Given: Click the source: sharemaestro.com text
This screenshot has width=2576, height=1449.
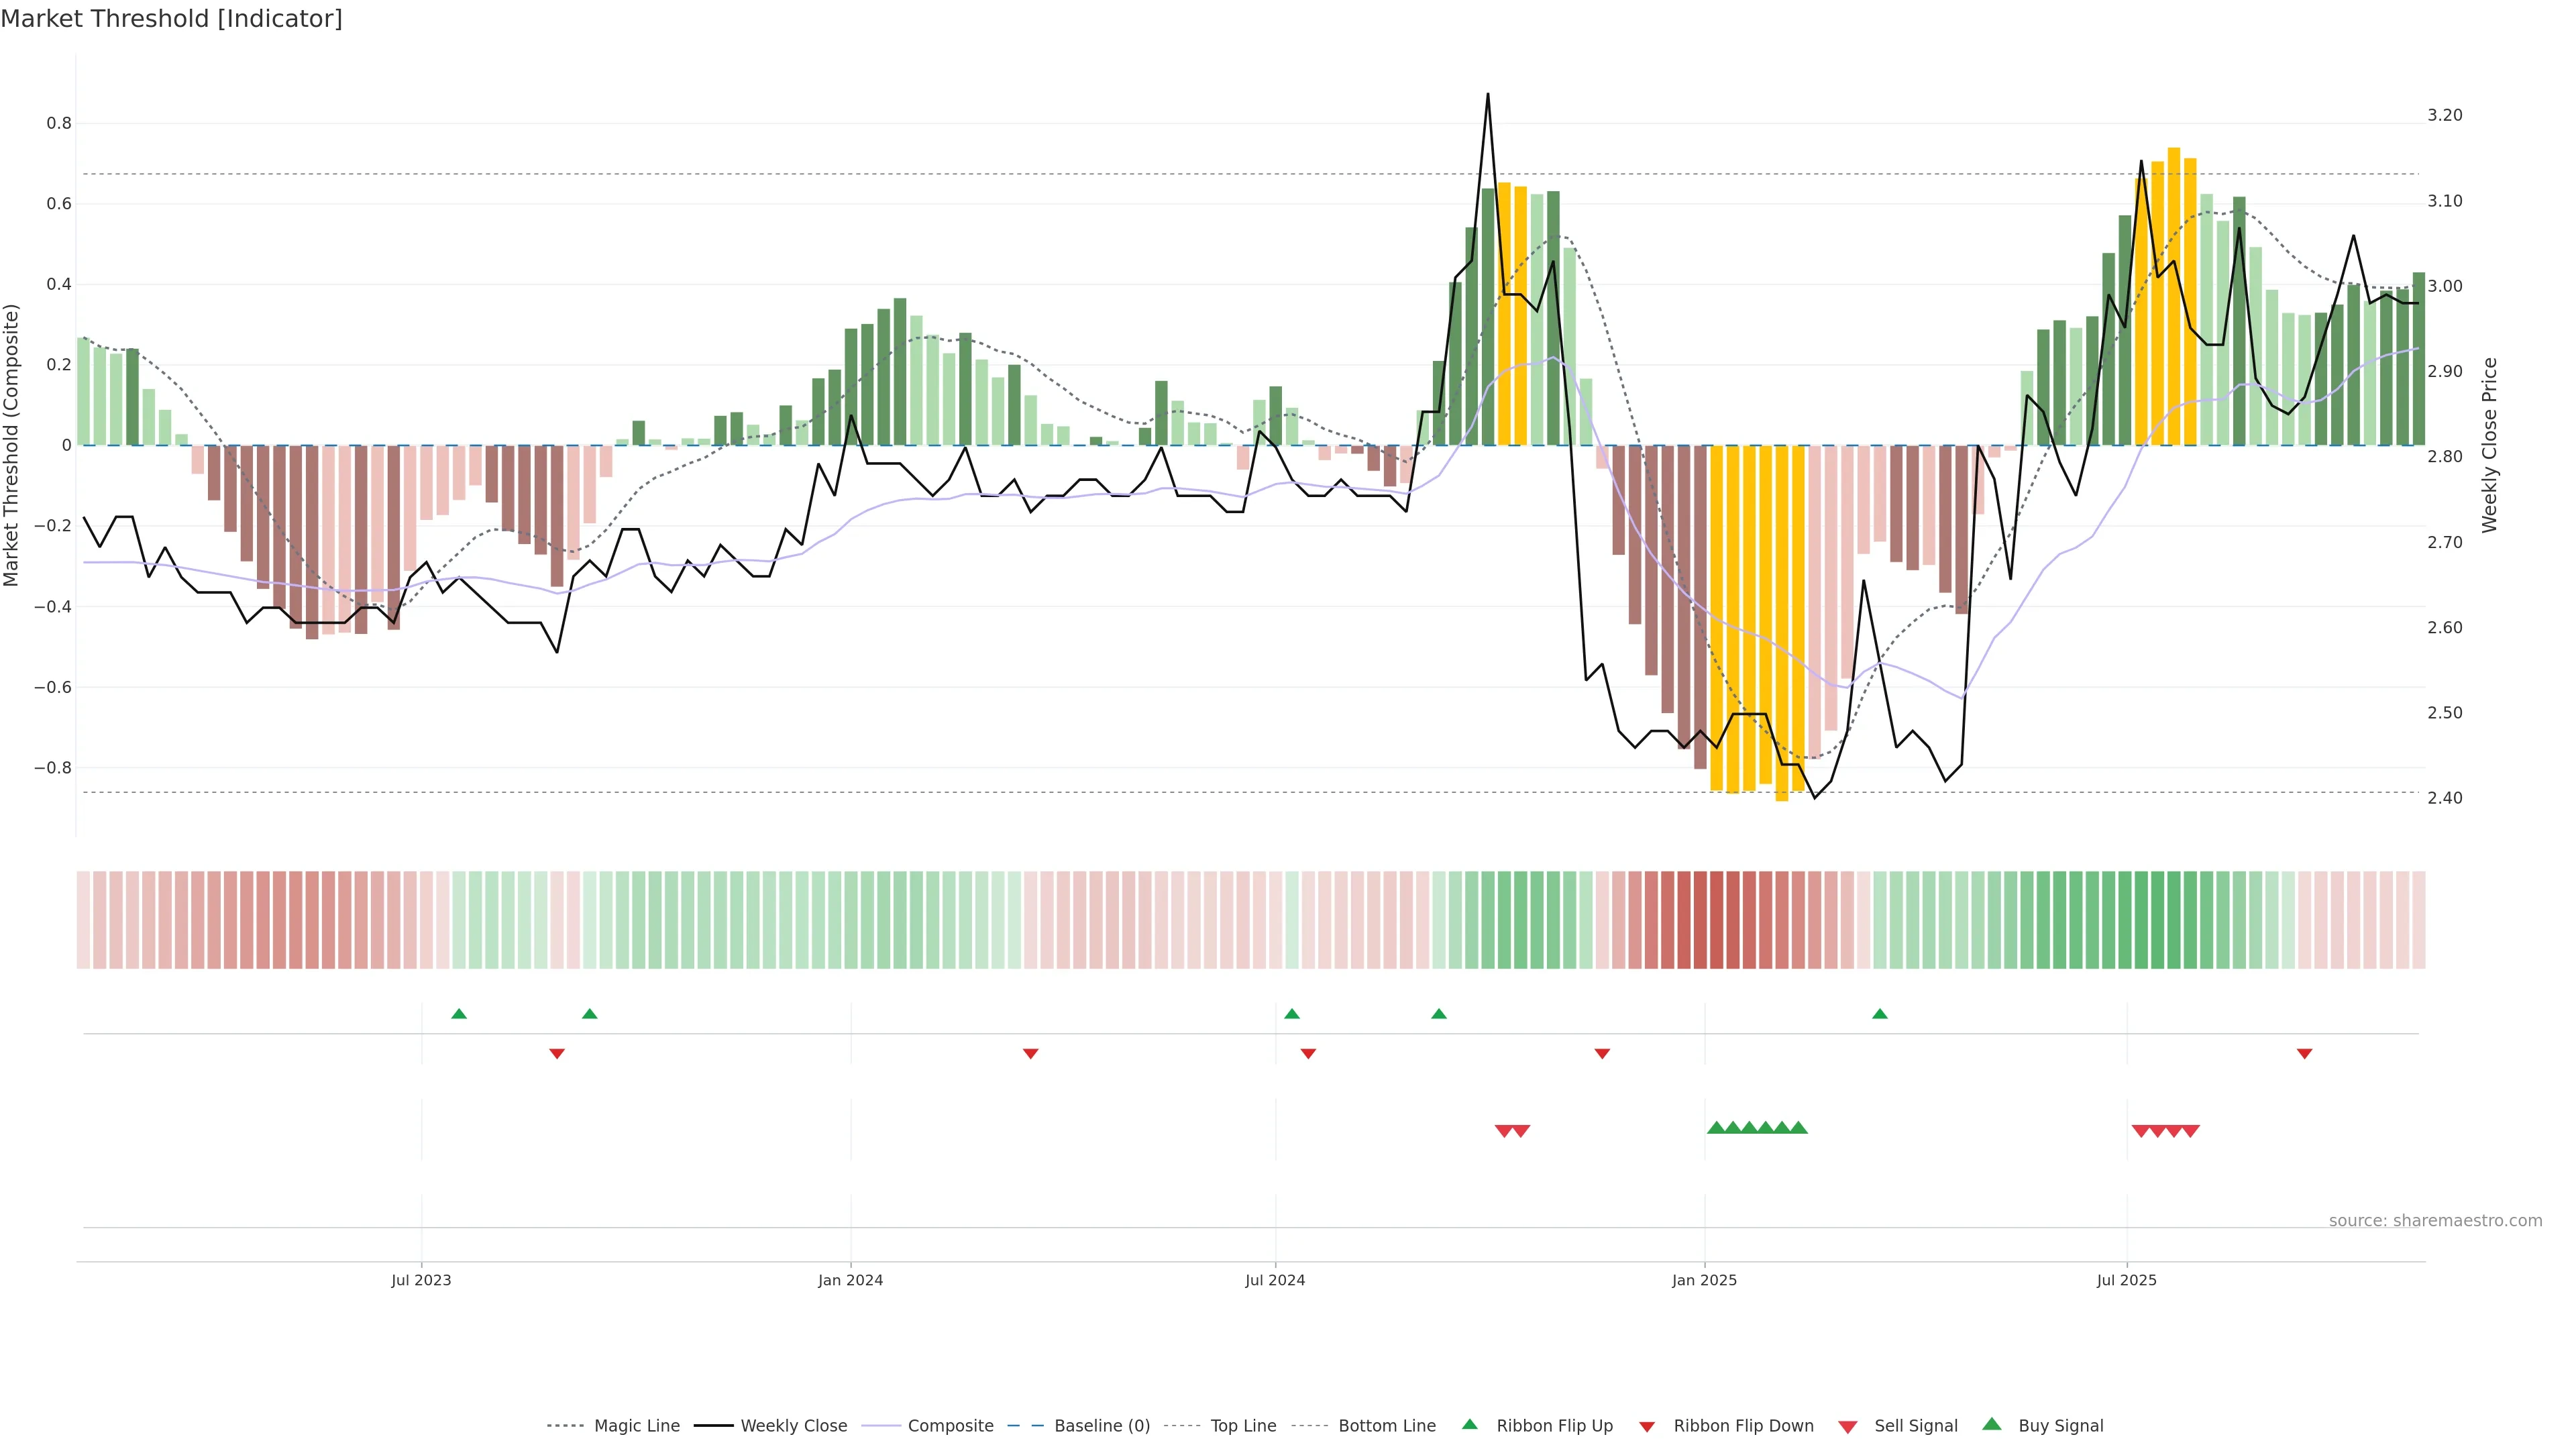Looking at the screenshot, I should 2435,1220.
